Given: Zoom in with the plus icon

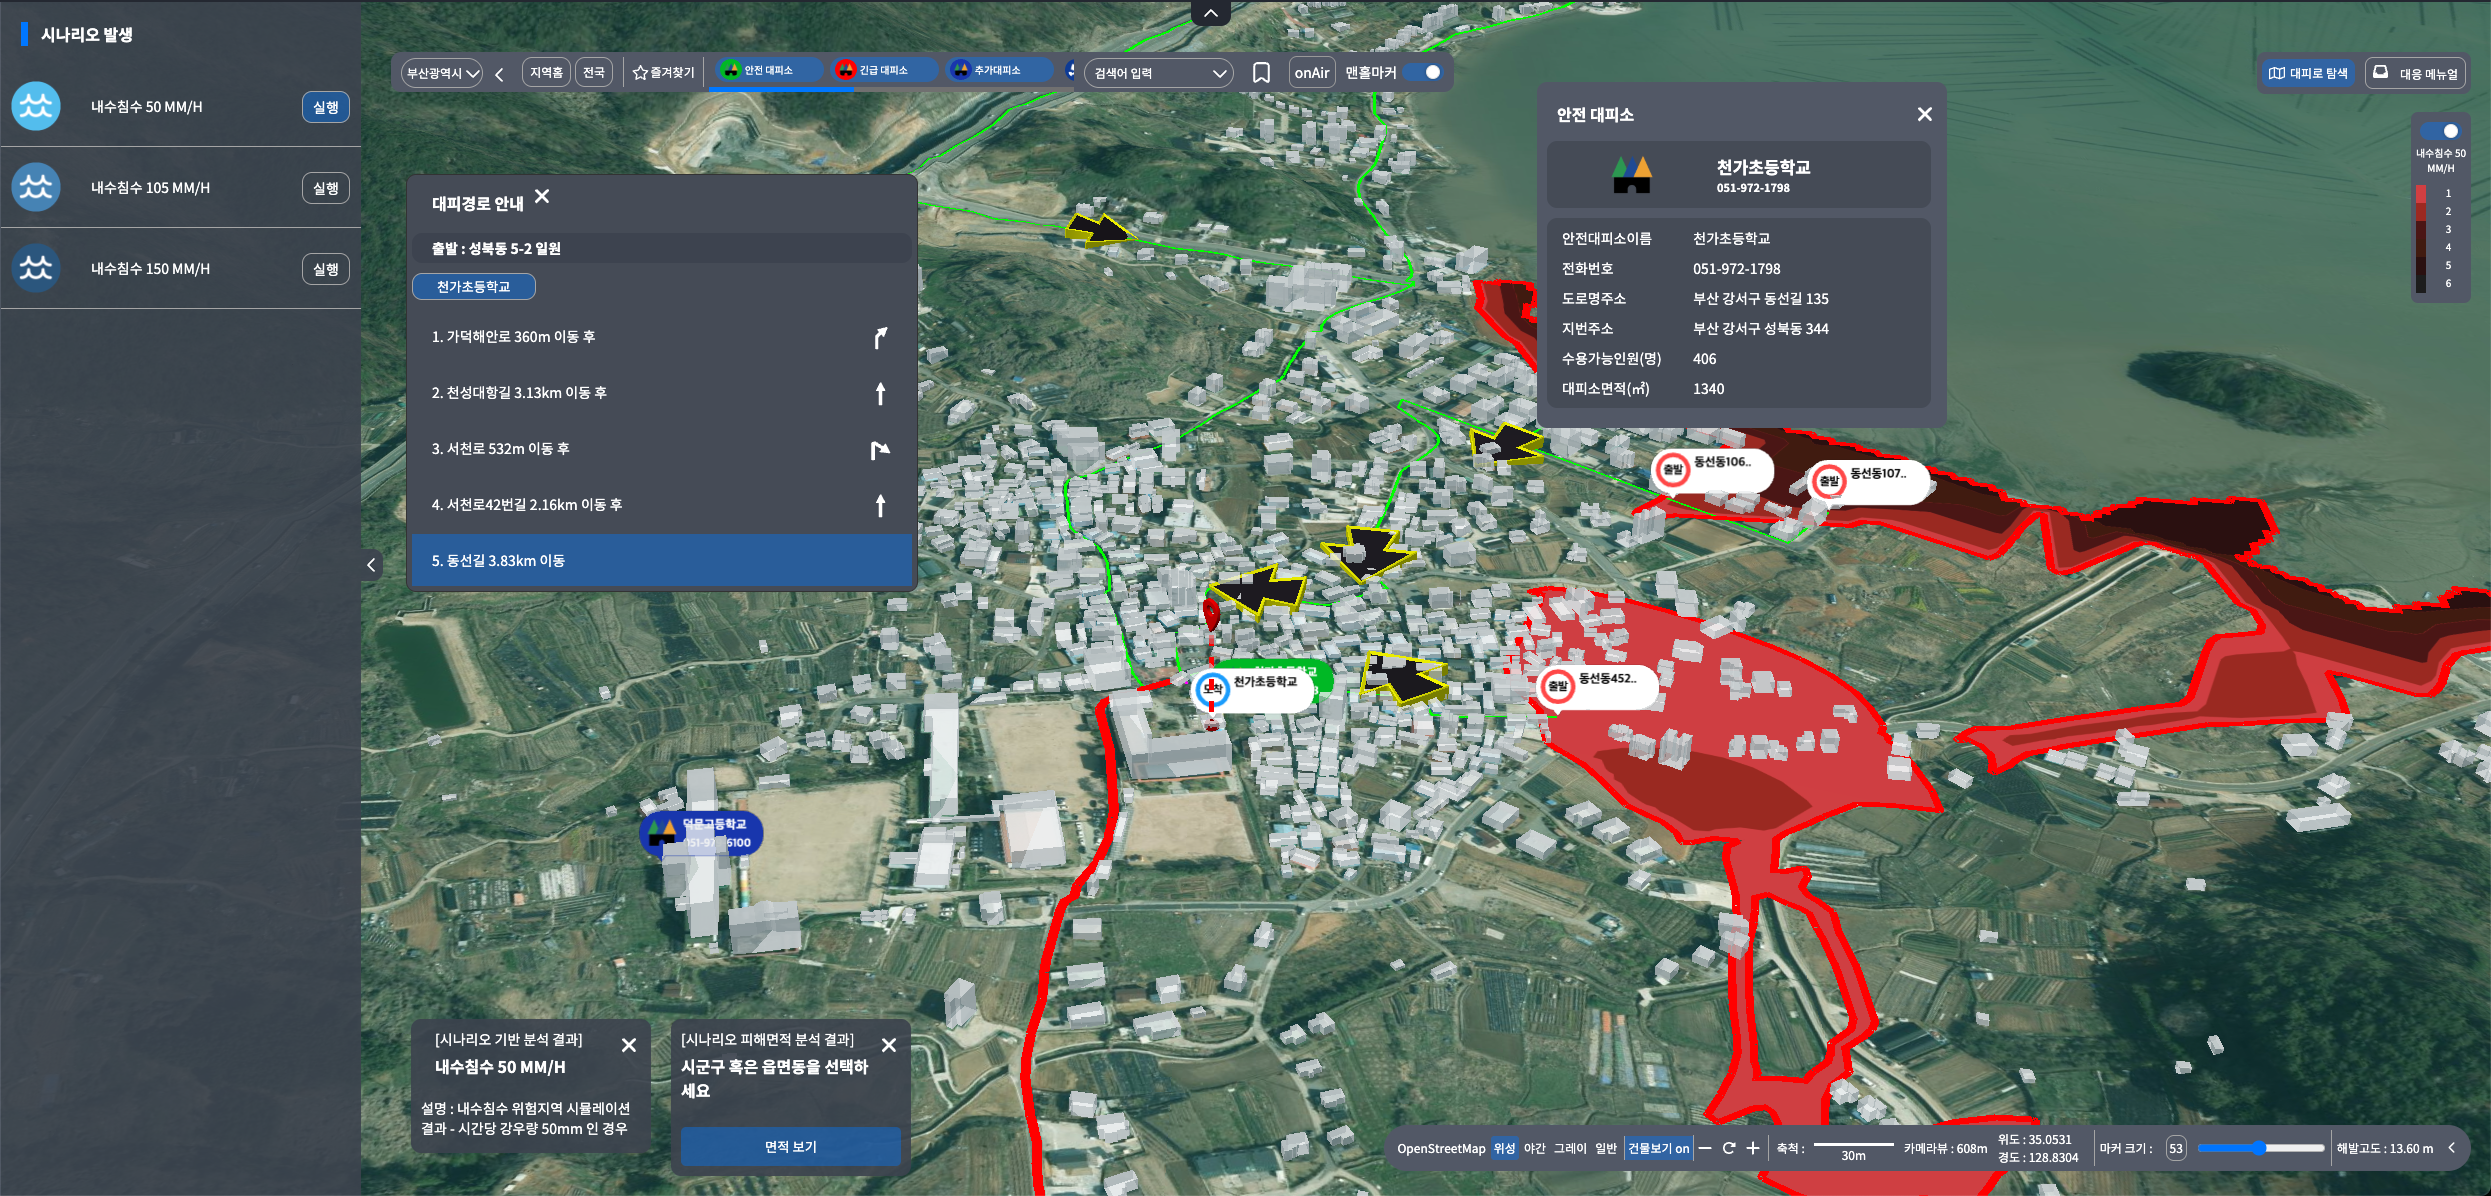Looking at the screenshot, I should tap(1753, 1148).
